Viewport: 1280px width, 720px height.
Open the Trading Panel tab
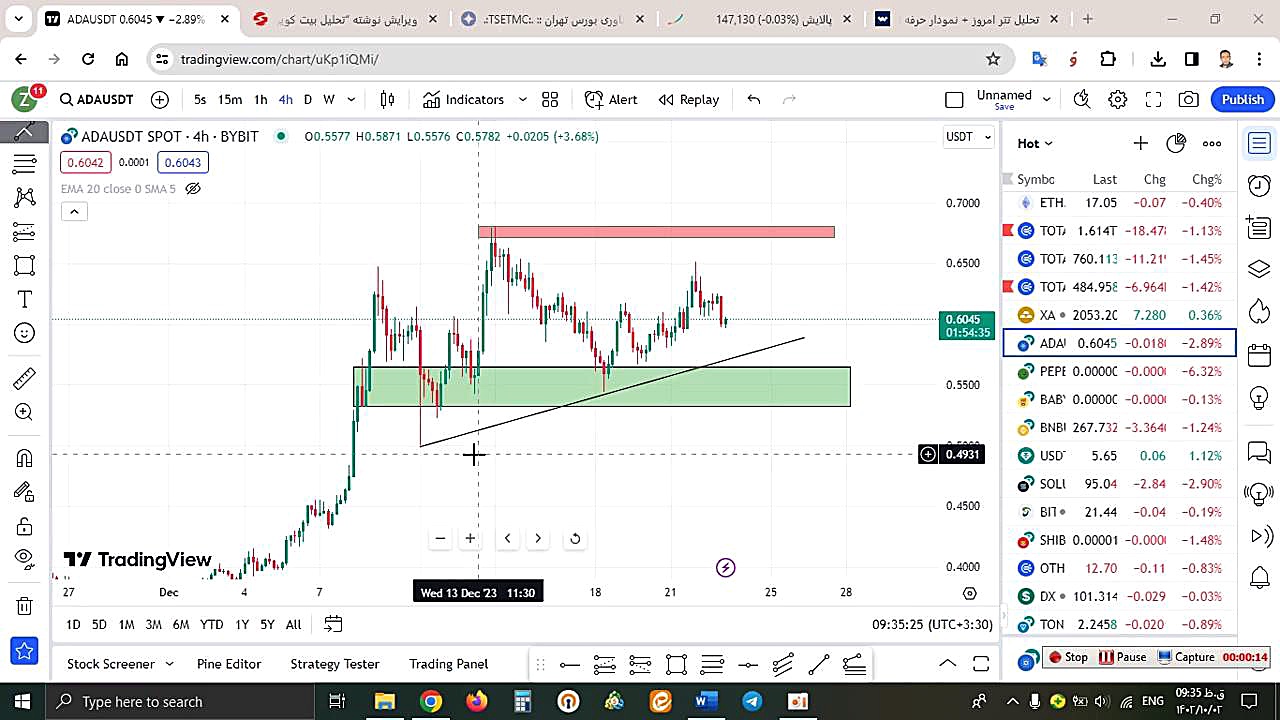pyautogui.click(x=448, y=663)
